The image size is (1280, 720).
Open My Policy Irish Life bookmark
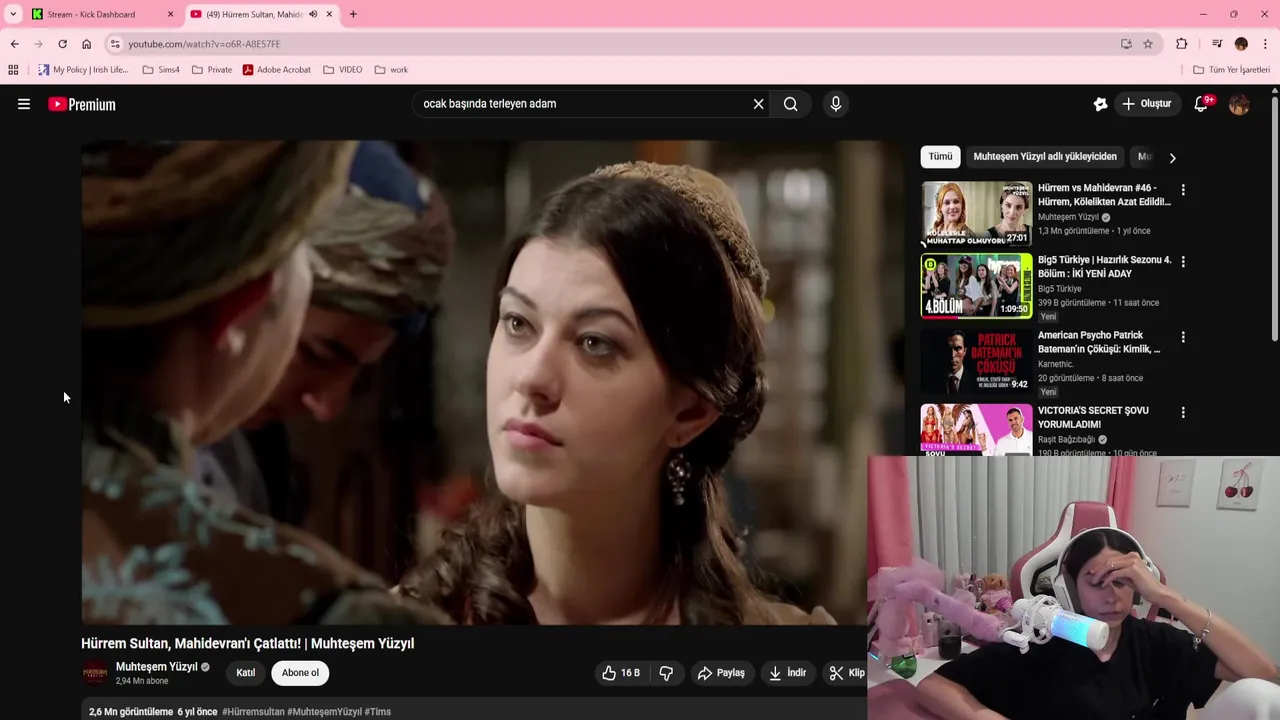pyautogui.click(x=84, y=70)
